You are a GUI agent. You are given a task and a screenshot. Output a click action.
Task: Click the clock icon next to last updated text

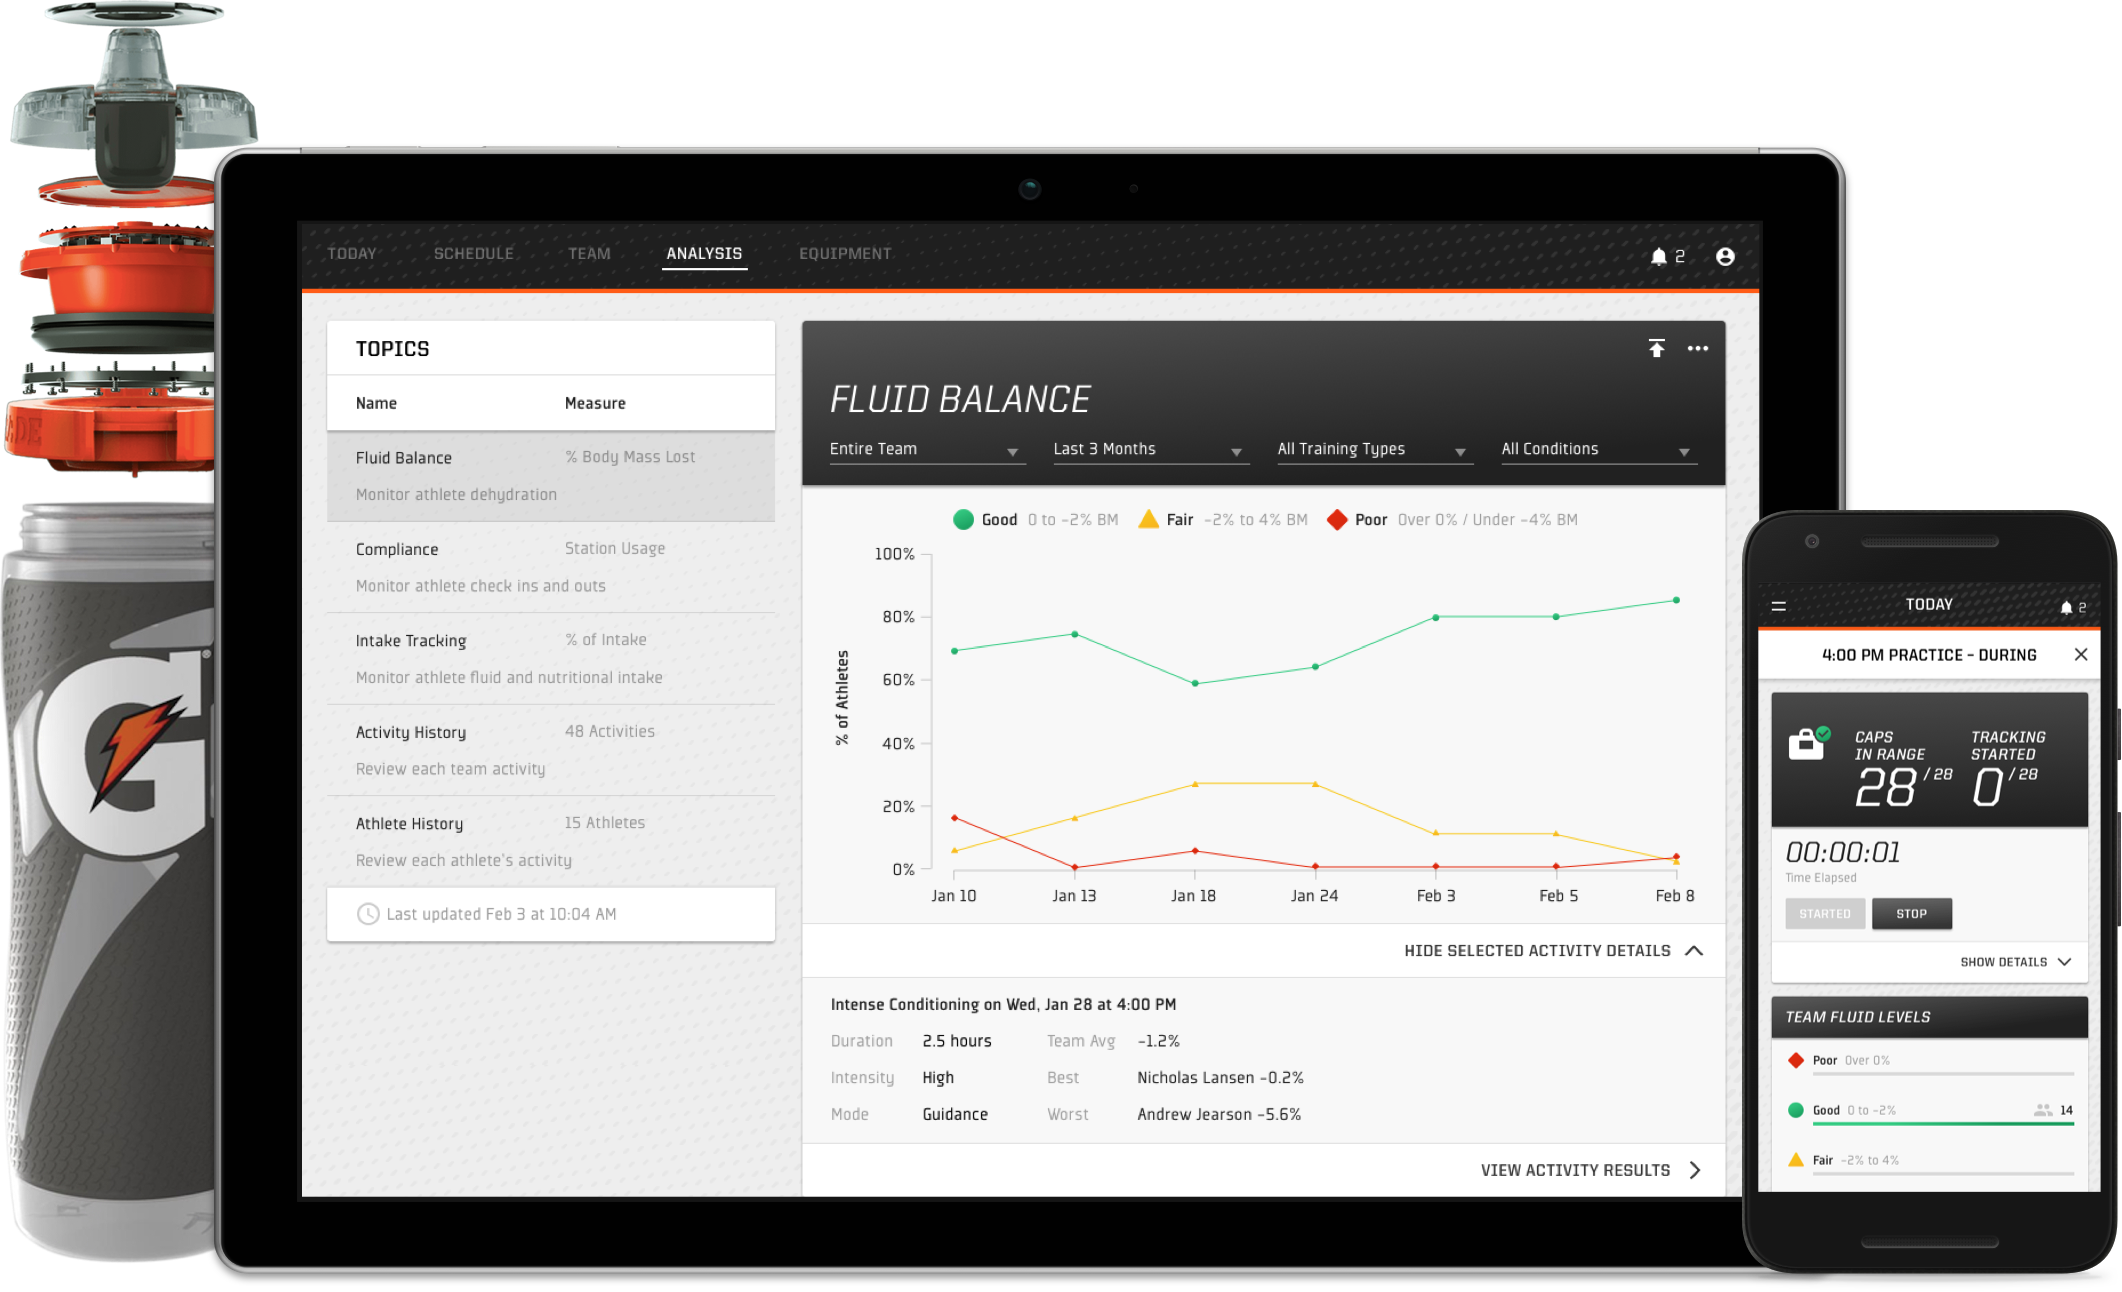[367, 913]
